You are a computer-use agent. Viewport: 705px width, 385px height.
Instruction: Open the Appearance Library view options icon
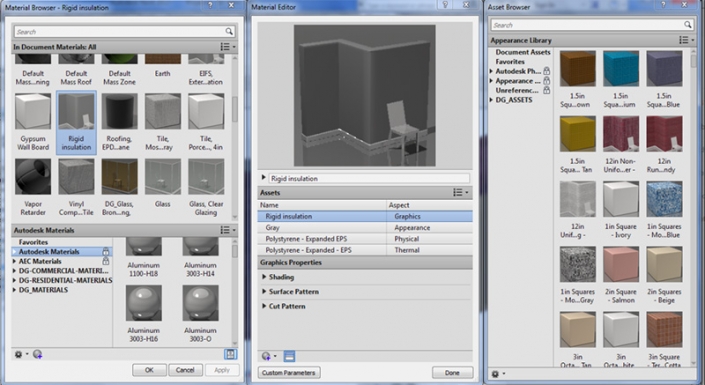[686, 40]
